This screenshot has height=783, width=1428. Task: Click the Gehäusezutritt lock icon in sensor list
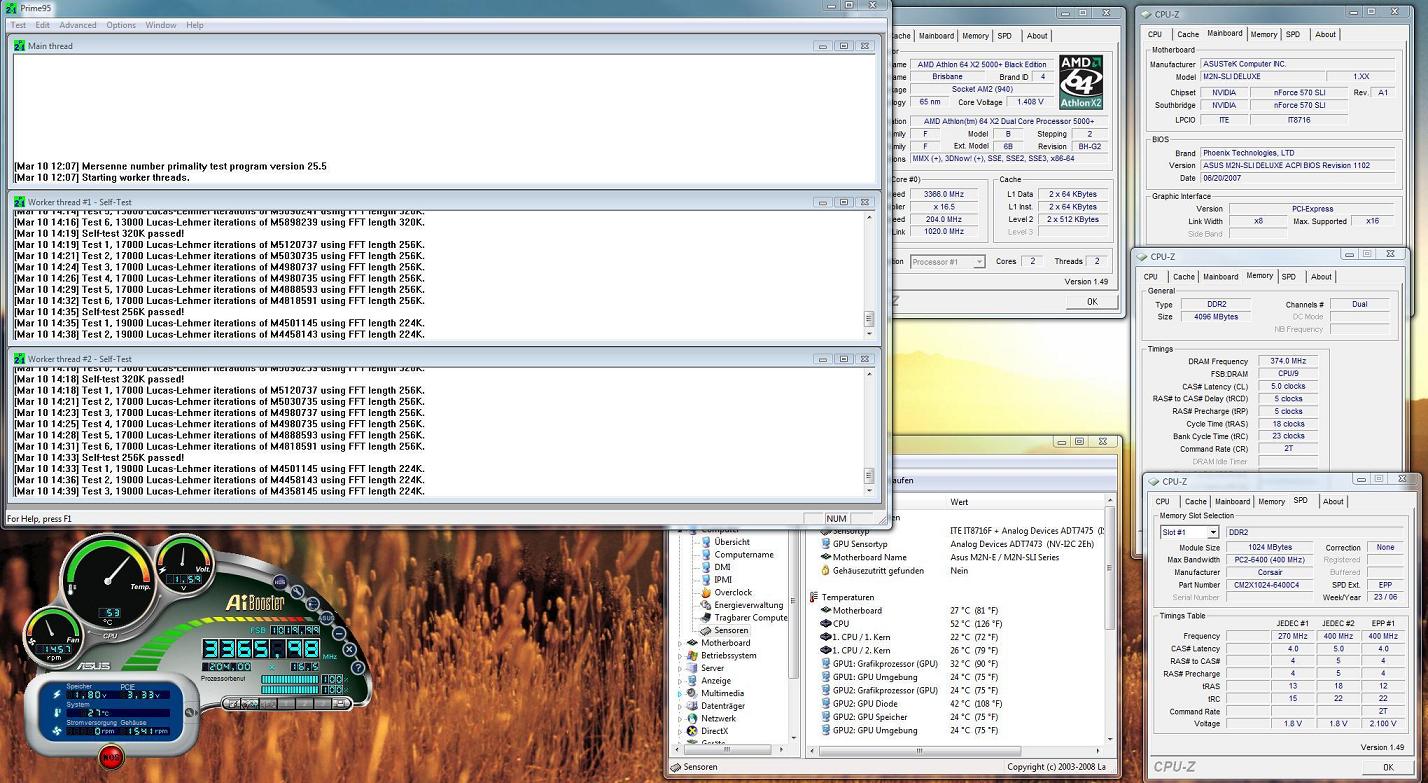[826, 571]
